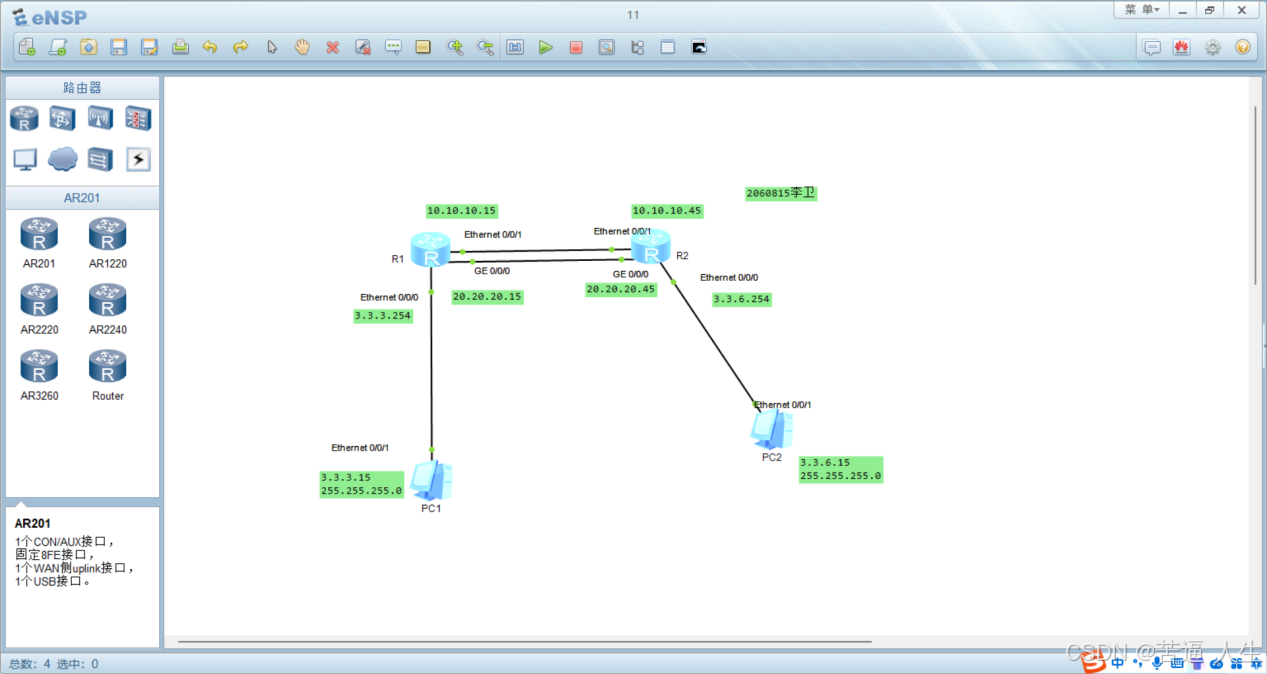Zoom in on the topology canvas
Image resolution: width=1267 pixels, height=674 pixels.
tap(455, 47)
